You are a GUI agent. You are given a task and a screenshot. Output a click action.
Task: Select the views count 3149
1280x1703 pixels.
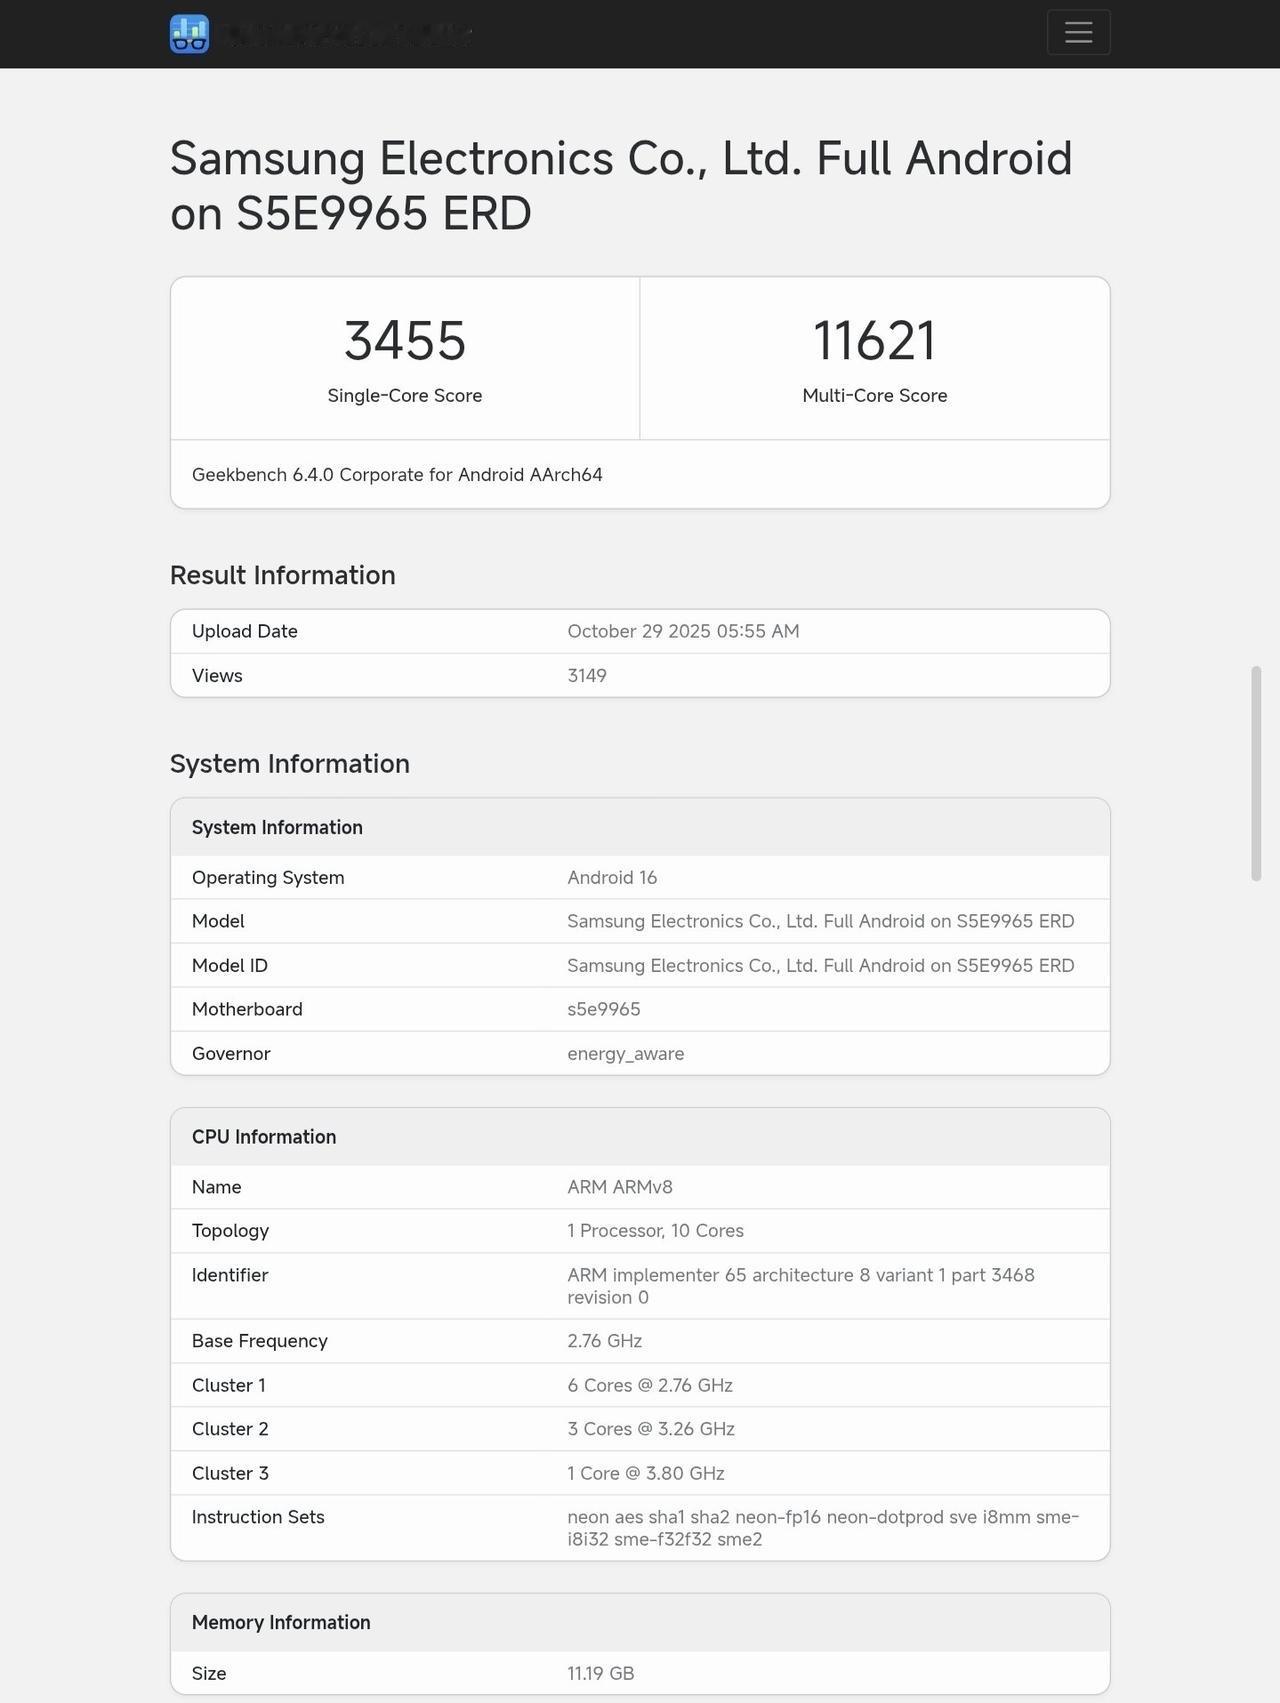tap(587, 675)
